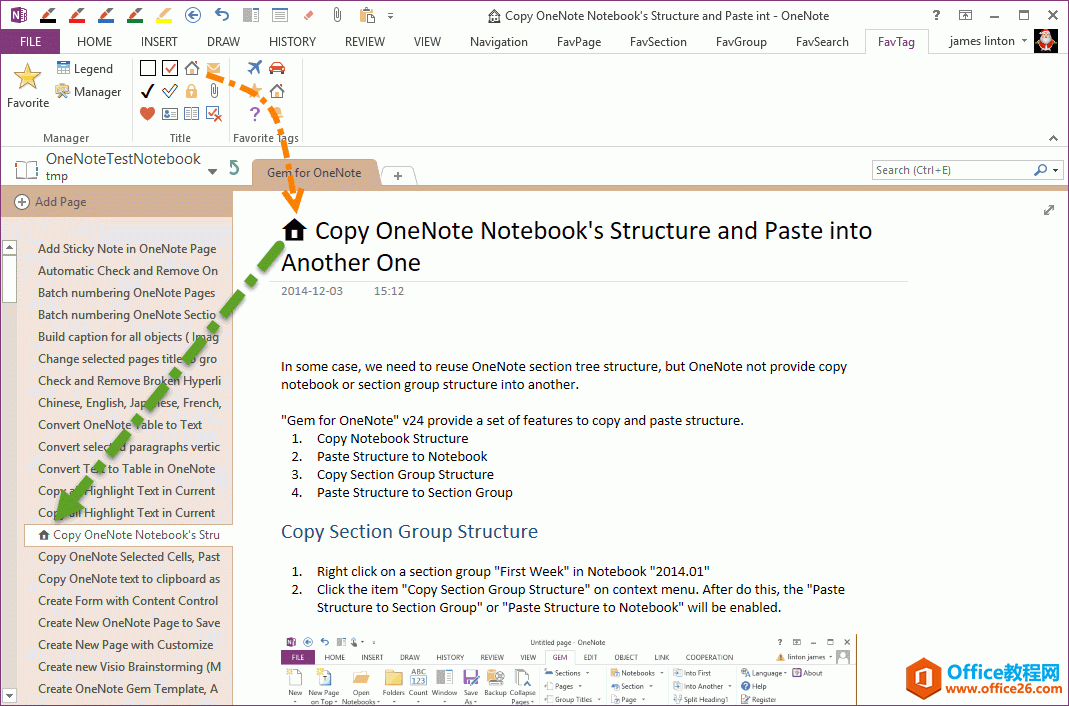This screenshot has width=1069, height=706.
Task: Pick the purple question mark tag
Action: point(254,114)
